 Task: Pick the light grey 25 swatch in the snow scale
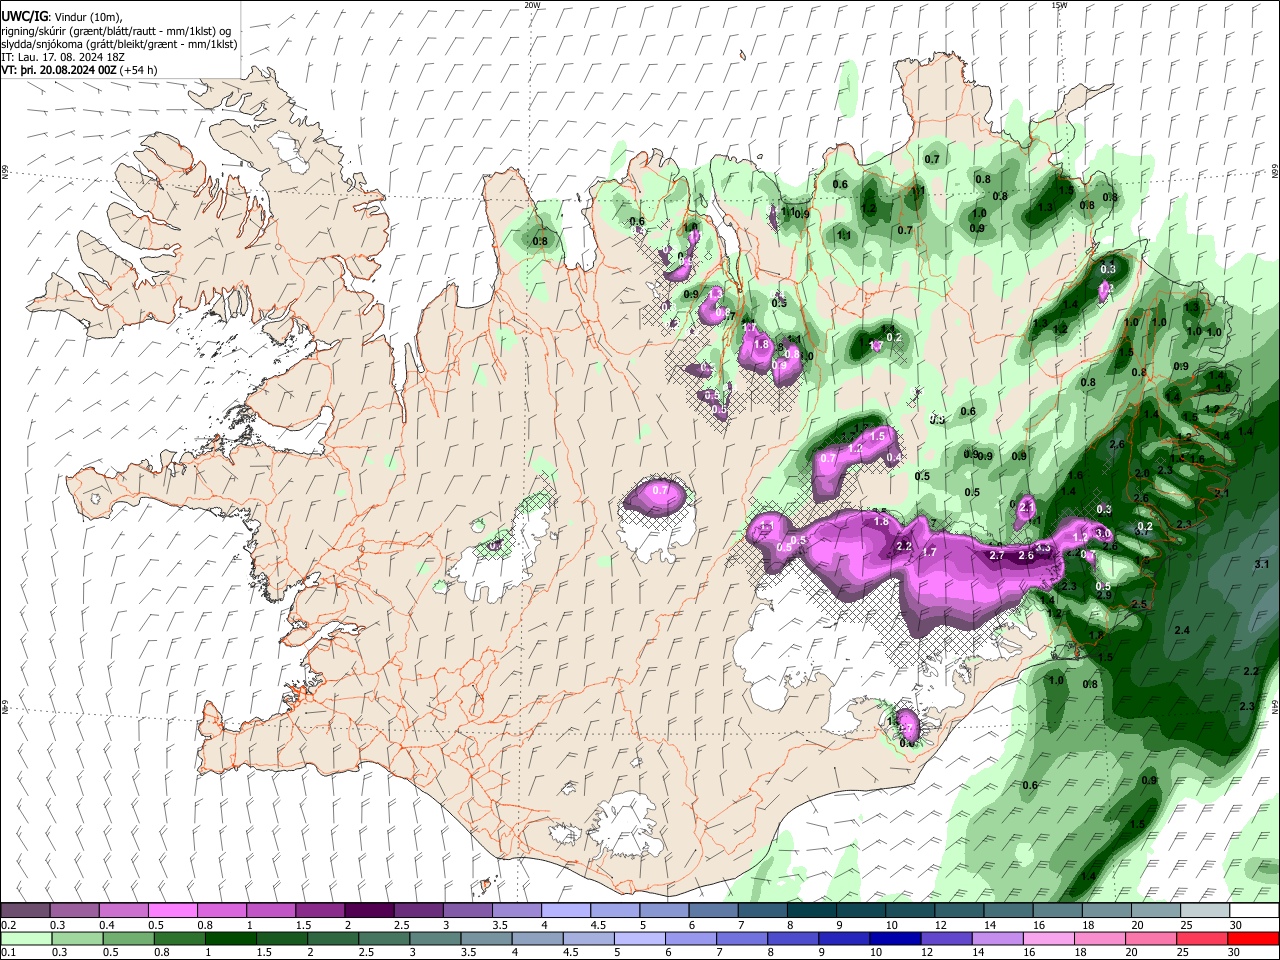tap(1204, 911)
